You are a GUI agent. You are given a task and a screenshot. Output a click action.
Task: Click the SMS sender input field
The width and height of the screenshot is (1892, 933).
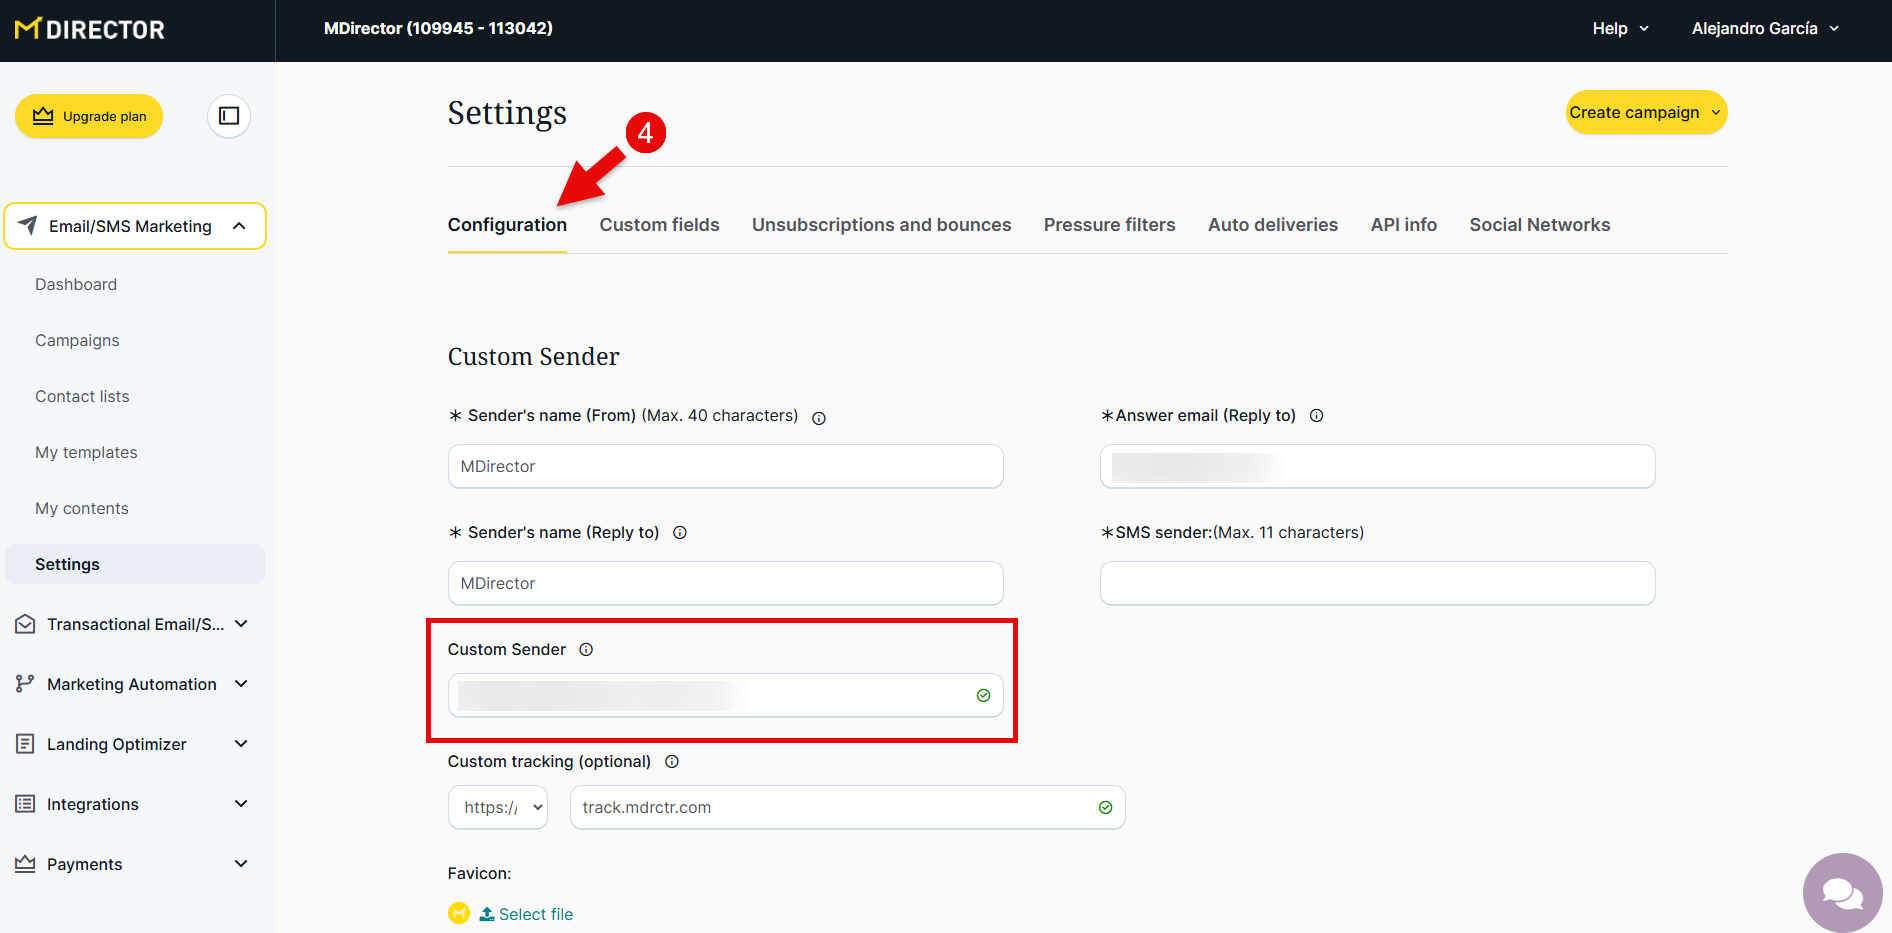pyautogui.click(x=1377, y=583)
